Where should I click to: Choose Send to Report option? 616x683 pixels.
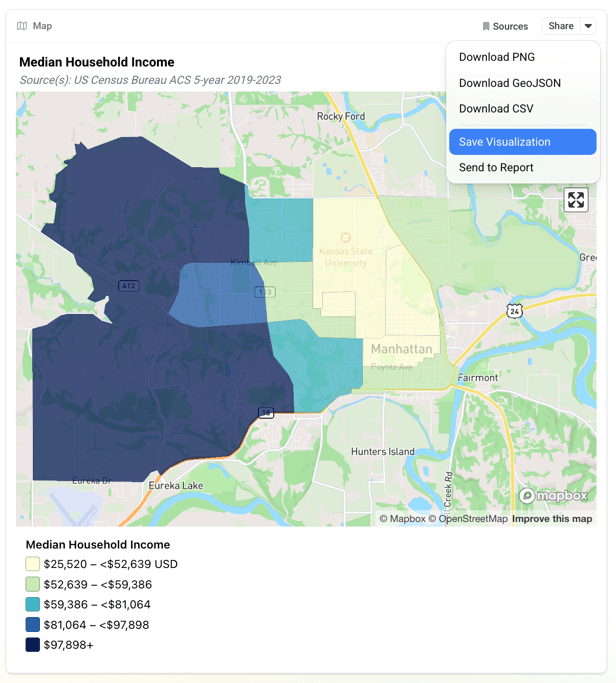pos(496,168)
